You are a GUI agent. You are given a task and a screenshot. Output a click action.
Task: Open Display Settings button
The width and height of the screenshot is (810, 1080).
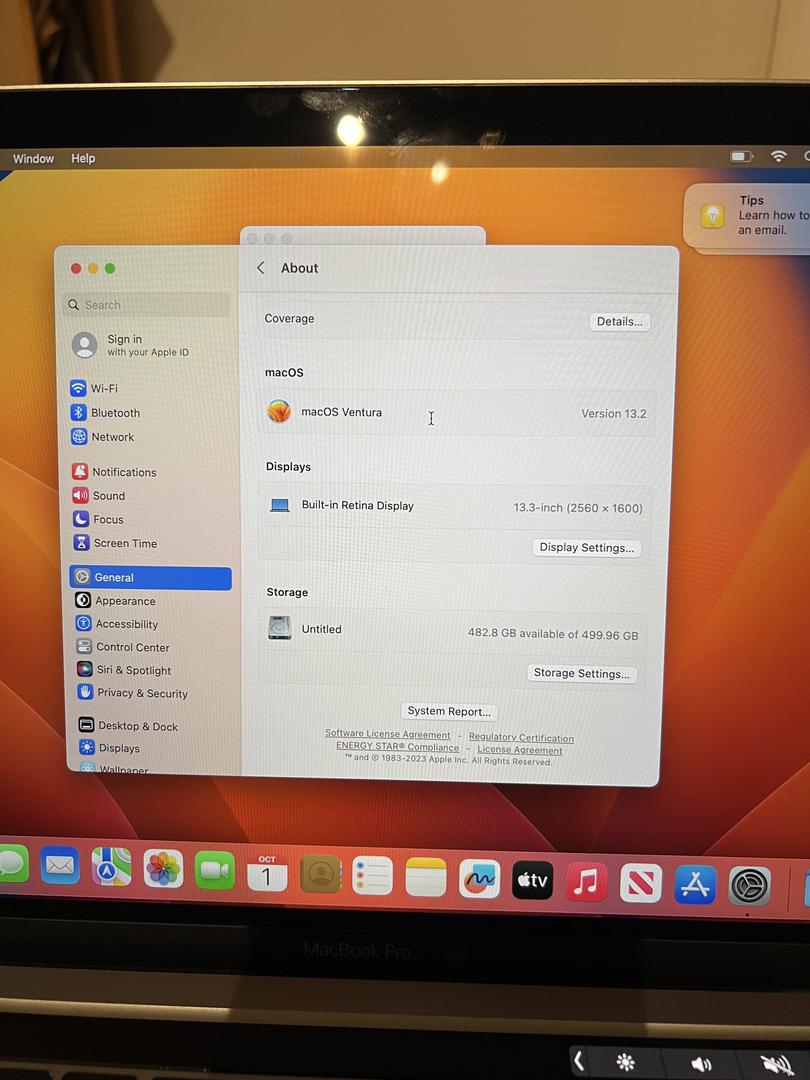click(587, 548)
